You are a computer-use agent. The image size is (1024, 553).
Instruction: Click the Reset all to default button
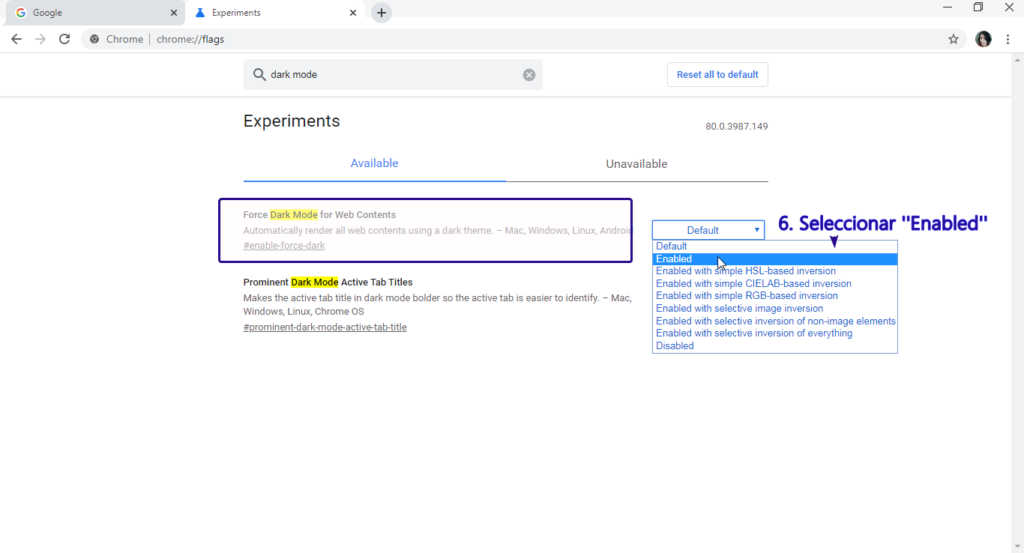pos(717,75)
